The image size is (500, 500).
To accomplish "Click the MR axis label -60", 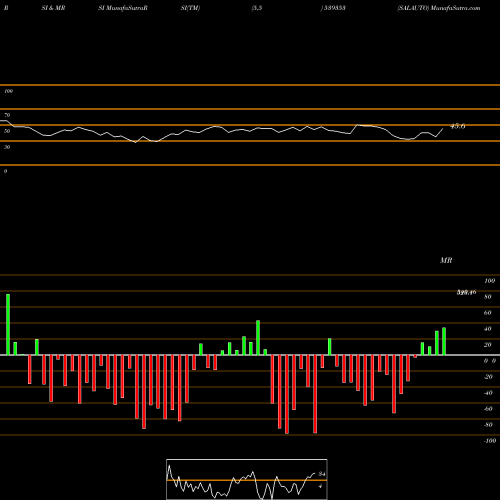I will point(488,409).
